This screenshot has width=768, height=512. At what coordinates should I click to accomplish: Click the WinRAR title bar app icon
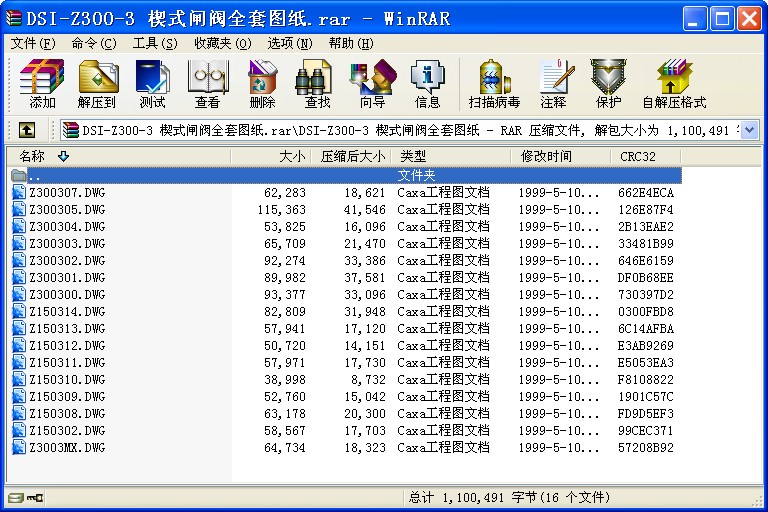(x=13, y=19)
